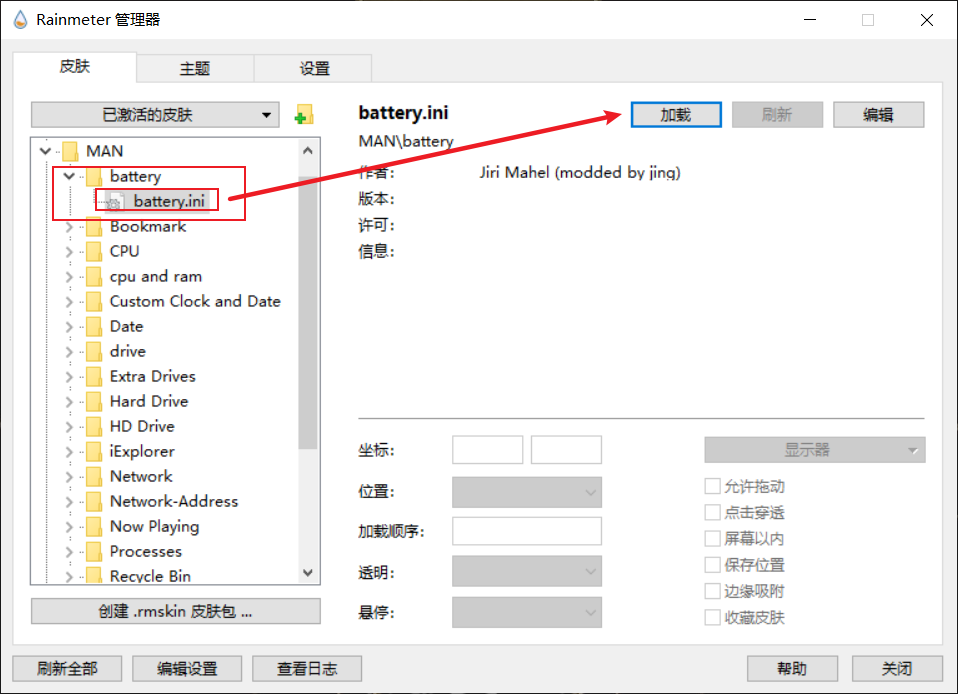Image resolution: width=958 pixels, height=694 pixels.
Task: Click 创建 .rmskin 皮肤包 button
Action: coord(175,611)
